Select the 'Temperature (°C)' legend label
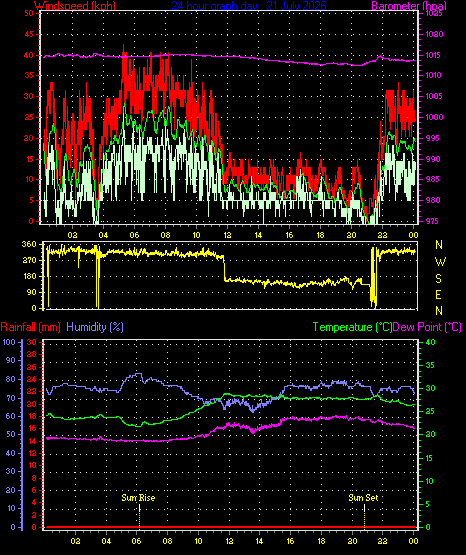The height and width of the screenshot is (555, 466). tap(352, 327)
